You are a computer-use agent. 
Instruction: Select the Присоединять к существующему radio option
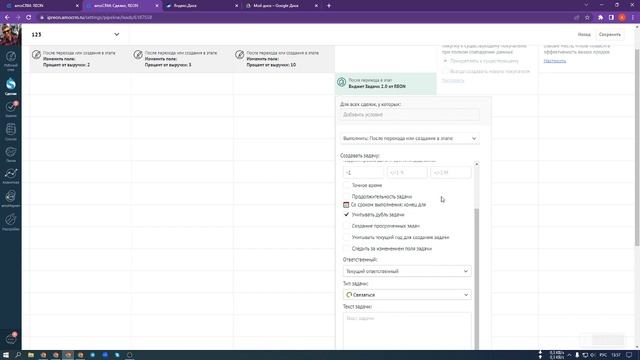coord(445,61)
